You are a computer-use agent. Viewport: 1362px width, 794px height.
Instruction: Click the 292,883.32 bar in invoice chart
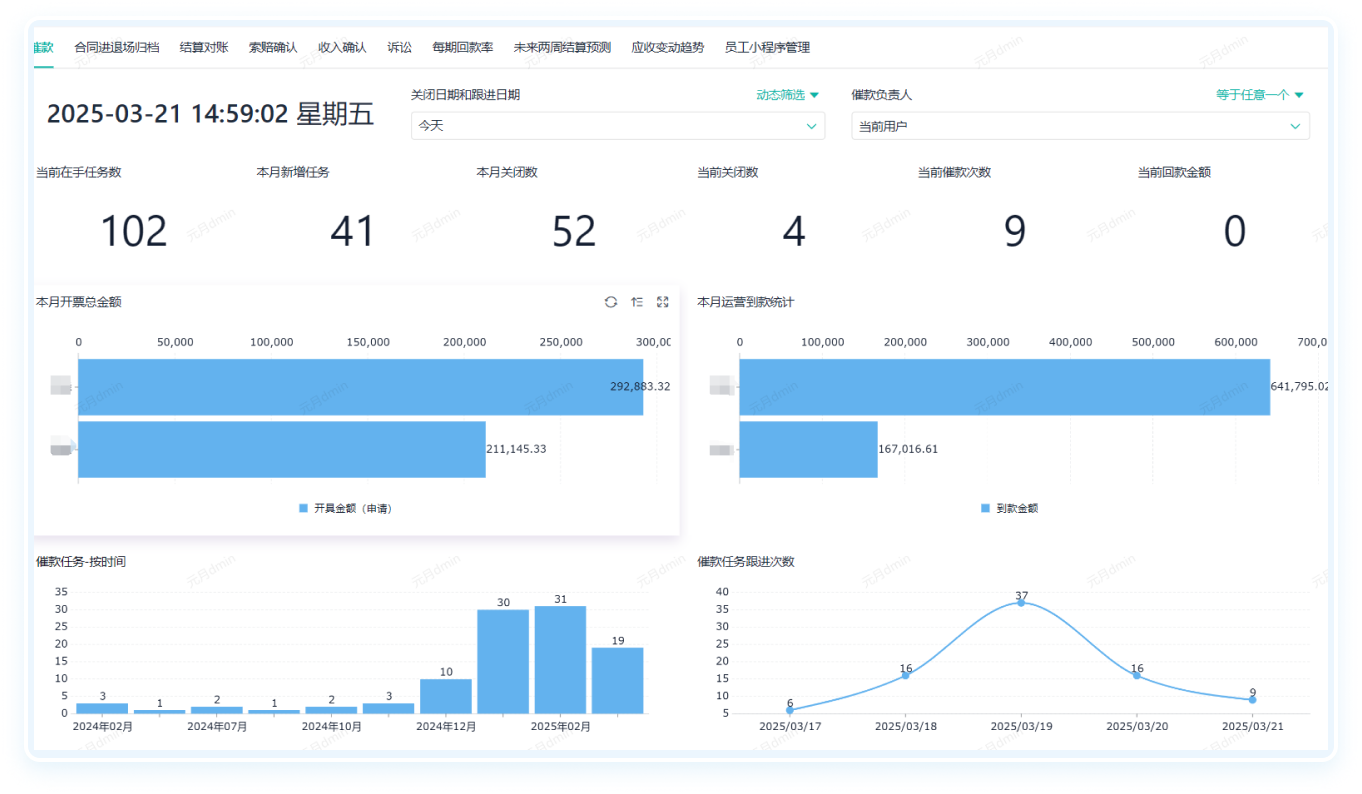[360, 387]
